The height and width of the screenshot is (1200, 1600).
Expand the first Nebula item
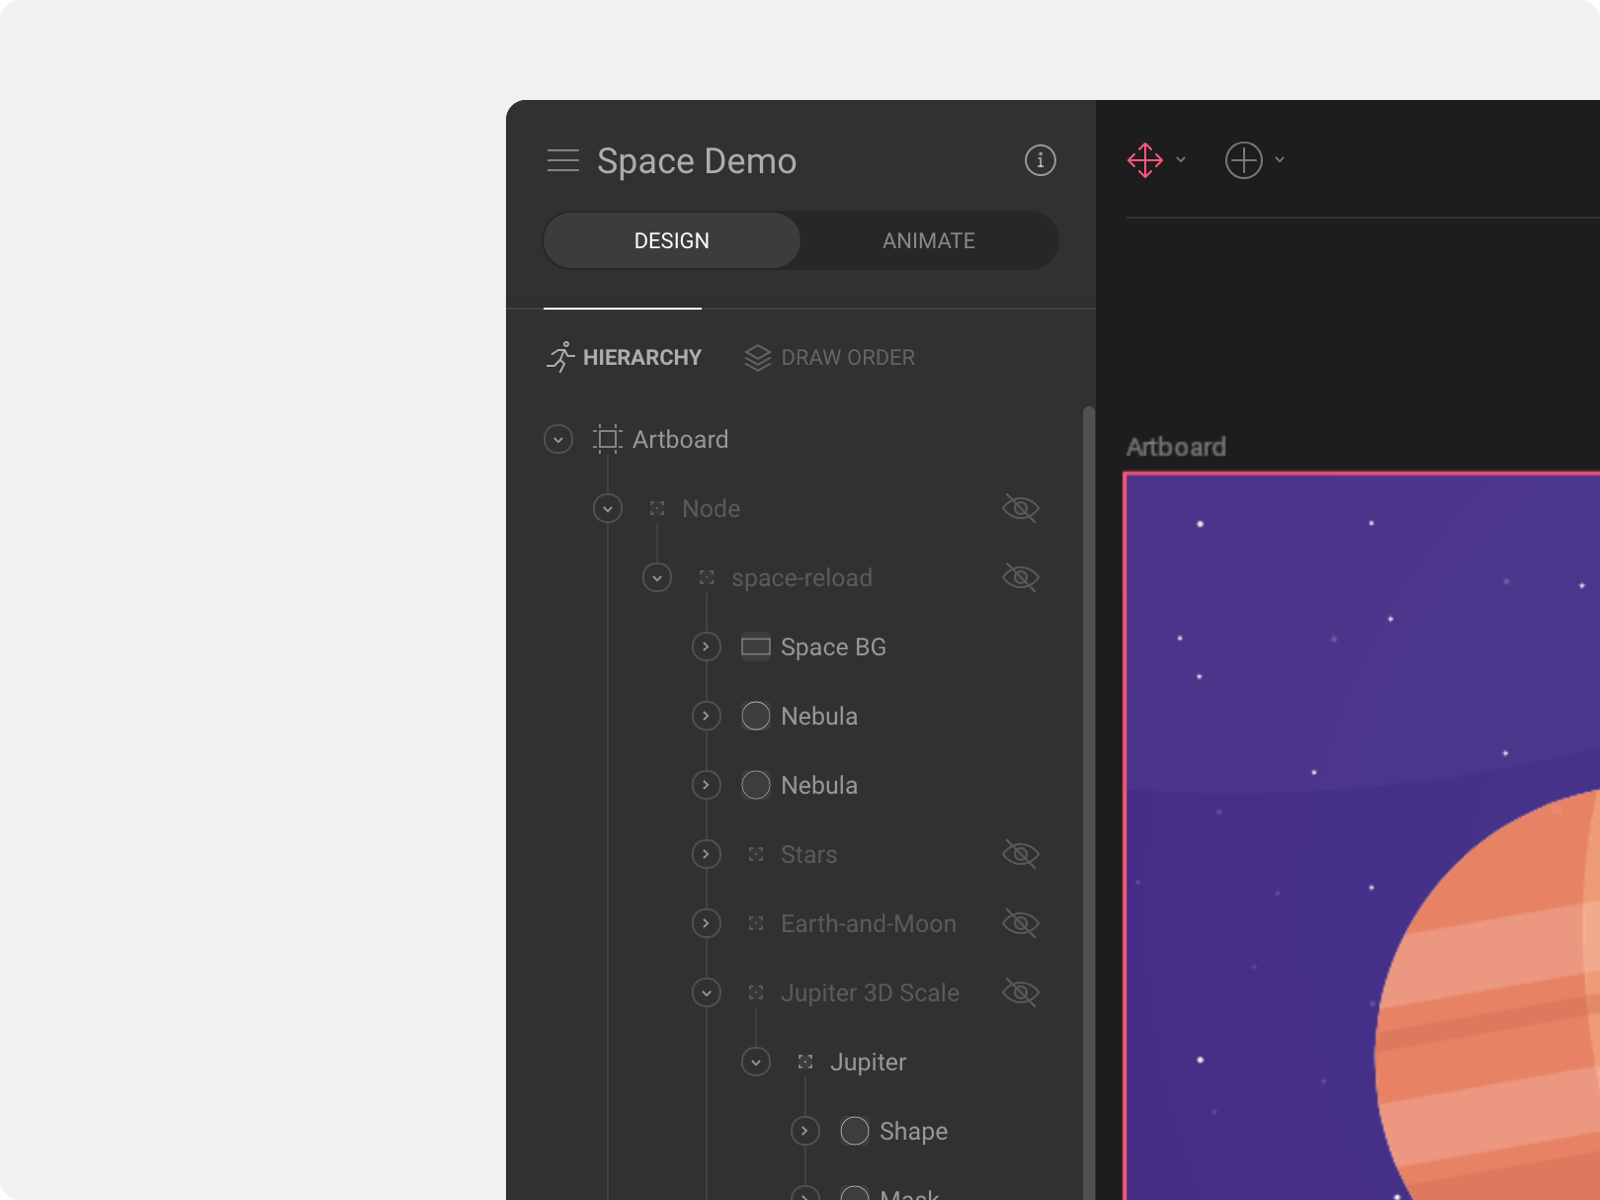click(x=706, y=716)
